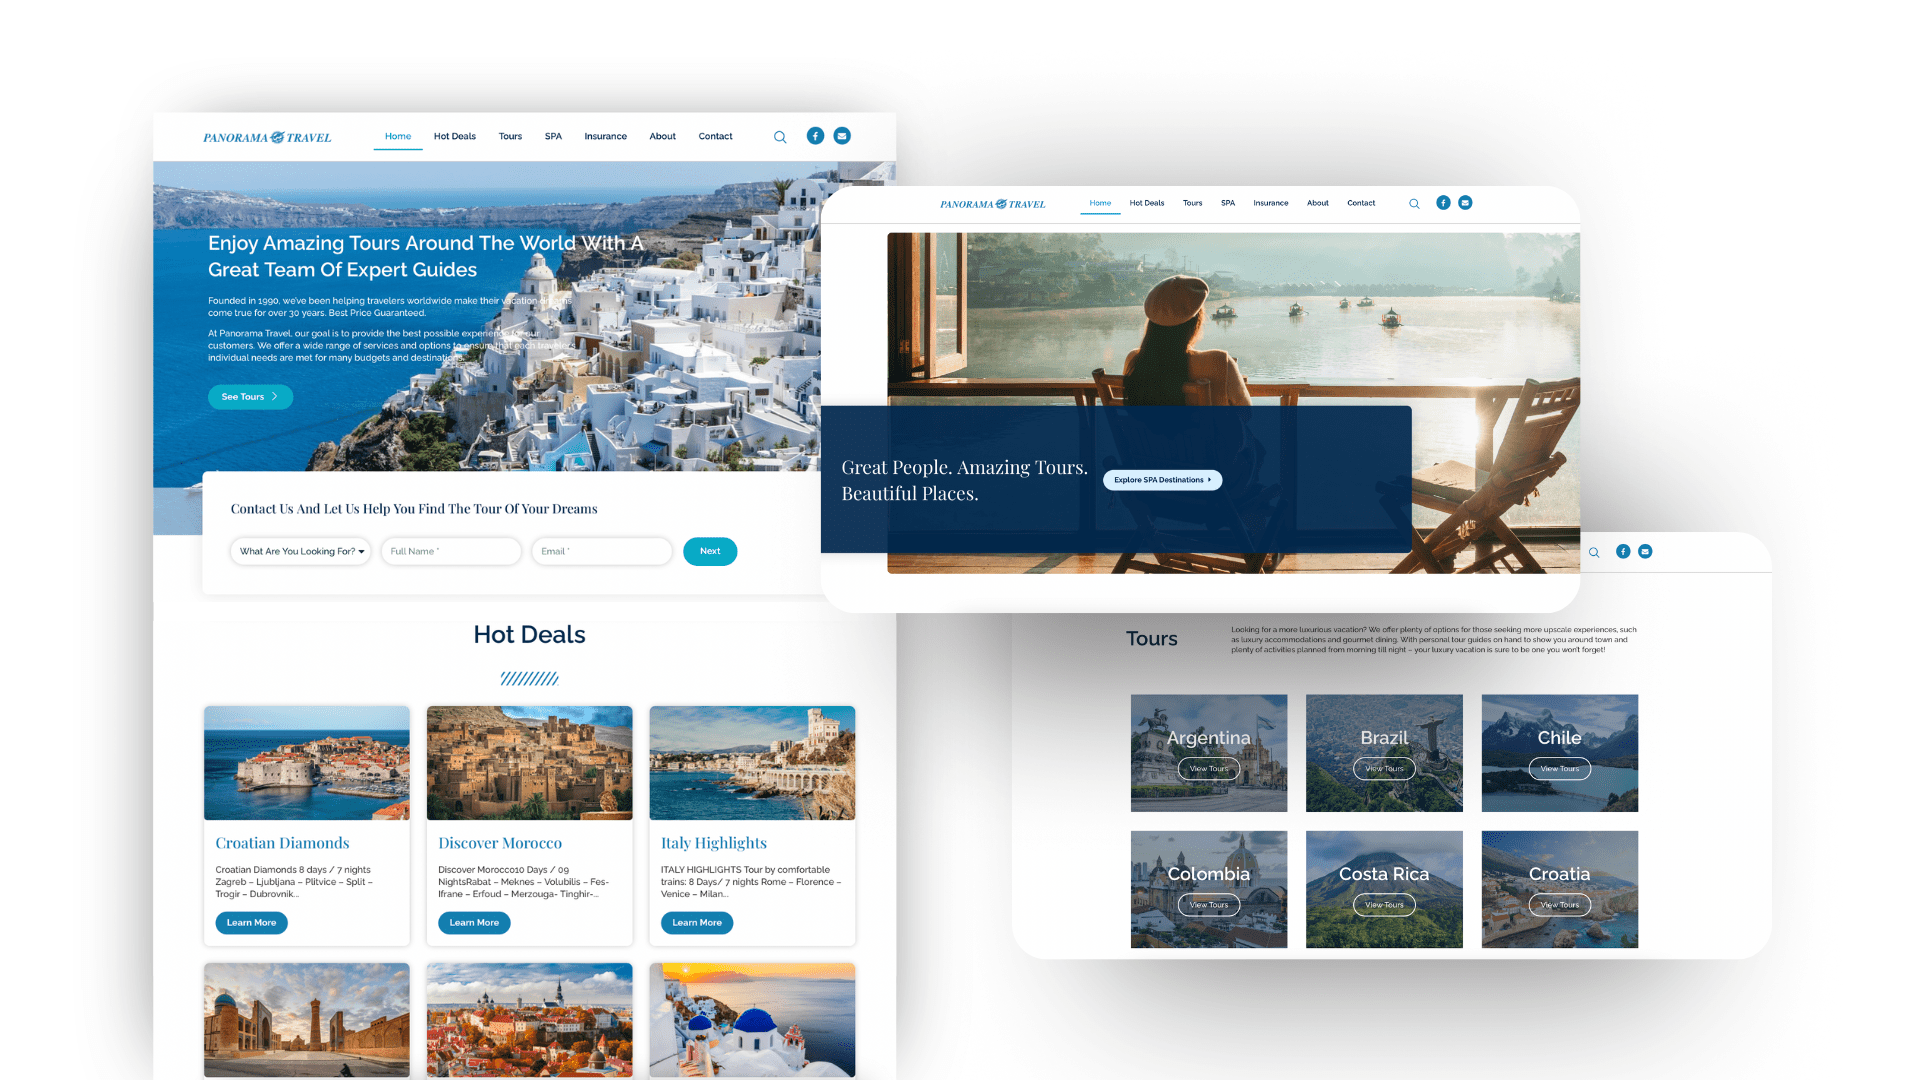Screen dimensions: 1920x1080
Task: Select the 'What Are You Looking For?' dropdown
Action: pos(301,550)
